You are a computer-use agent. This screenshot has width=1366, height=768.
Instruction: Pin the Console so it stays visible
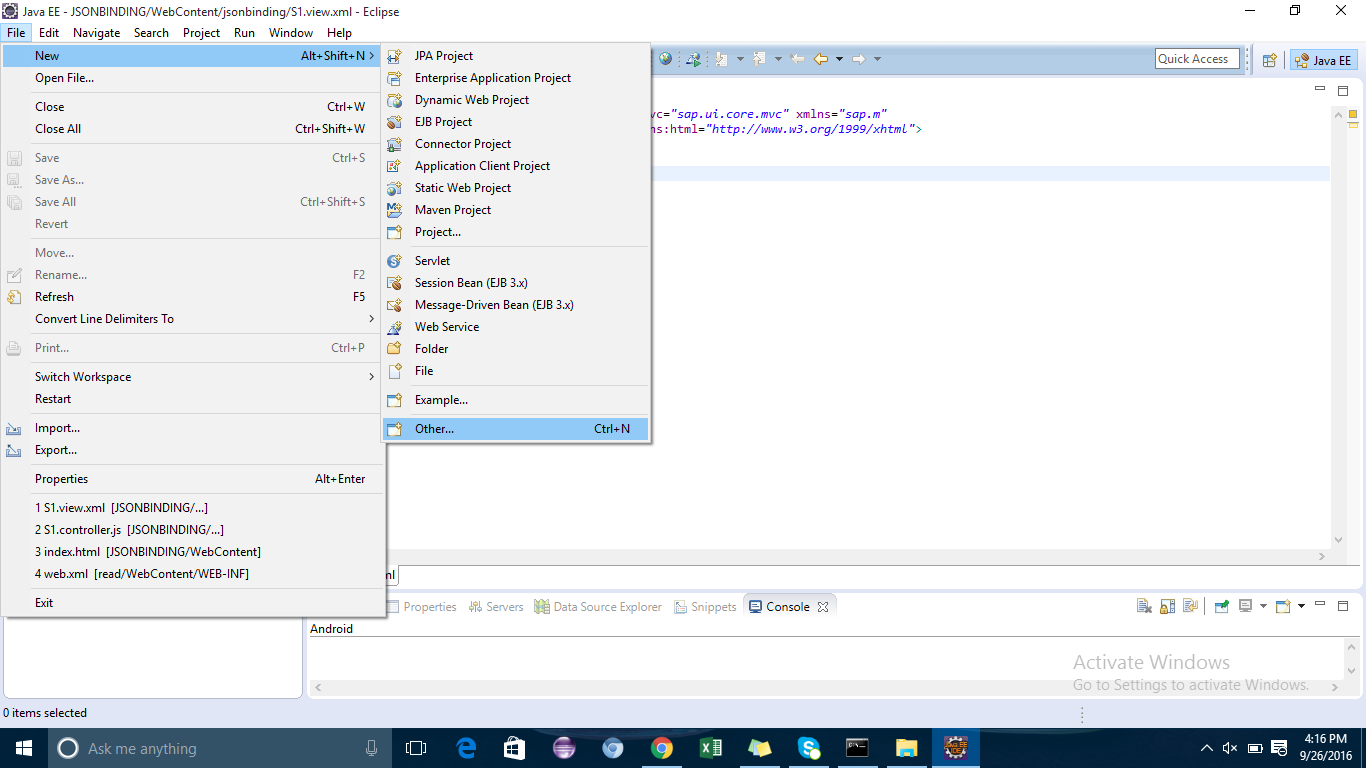[x=1221, y=606]
